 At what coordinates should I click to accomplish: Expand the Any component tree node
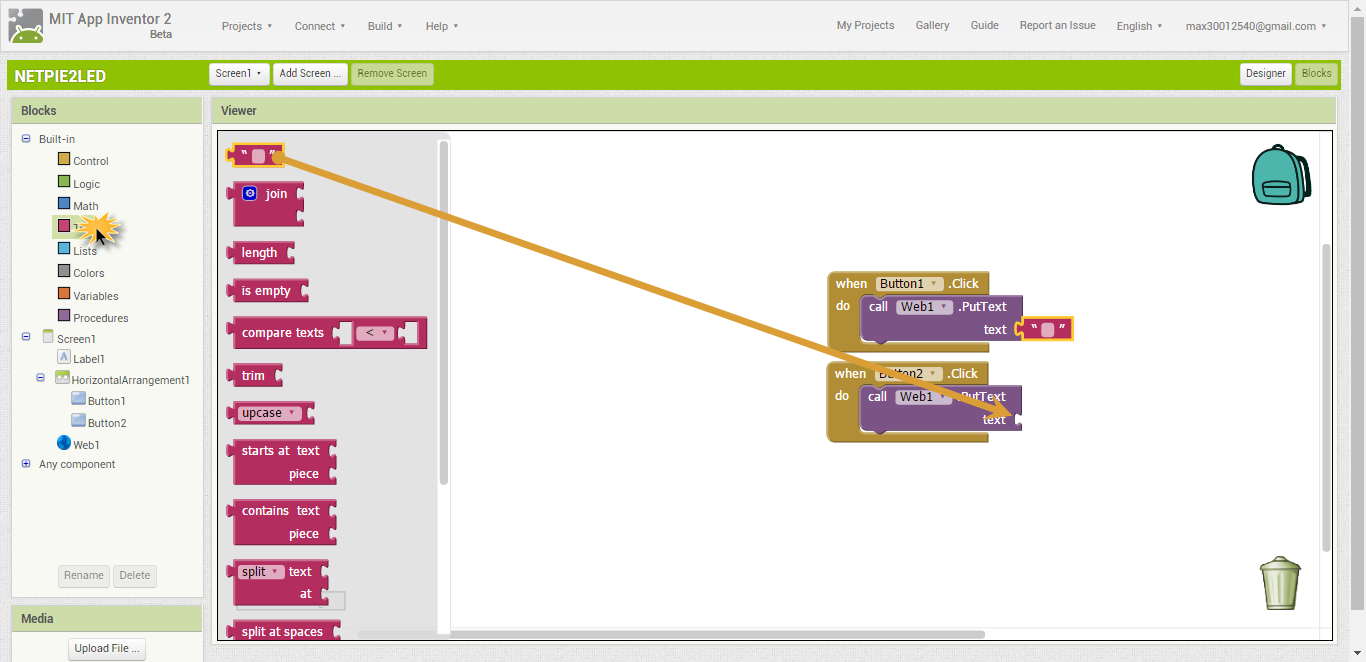[x=26, y=464]
